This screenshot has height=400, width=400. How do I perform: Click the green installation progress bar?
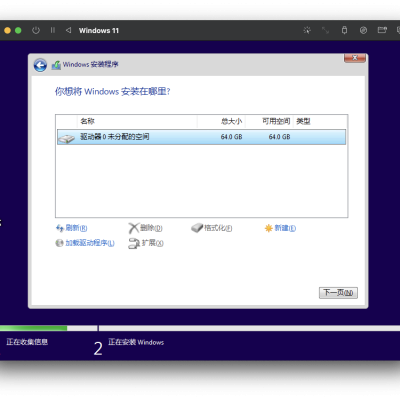coord(33,328)
